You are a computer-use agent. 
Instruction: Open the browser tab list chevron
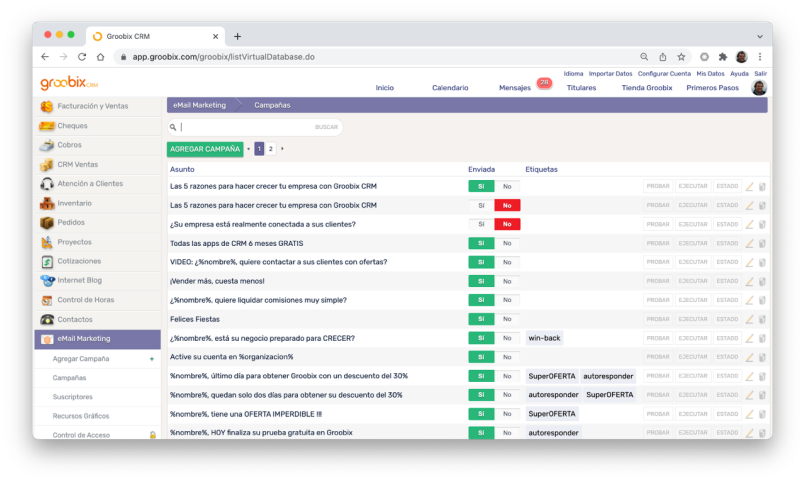(x=760, y=36)
